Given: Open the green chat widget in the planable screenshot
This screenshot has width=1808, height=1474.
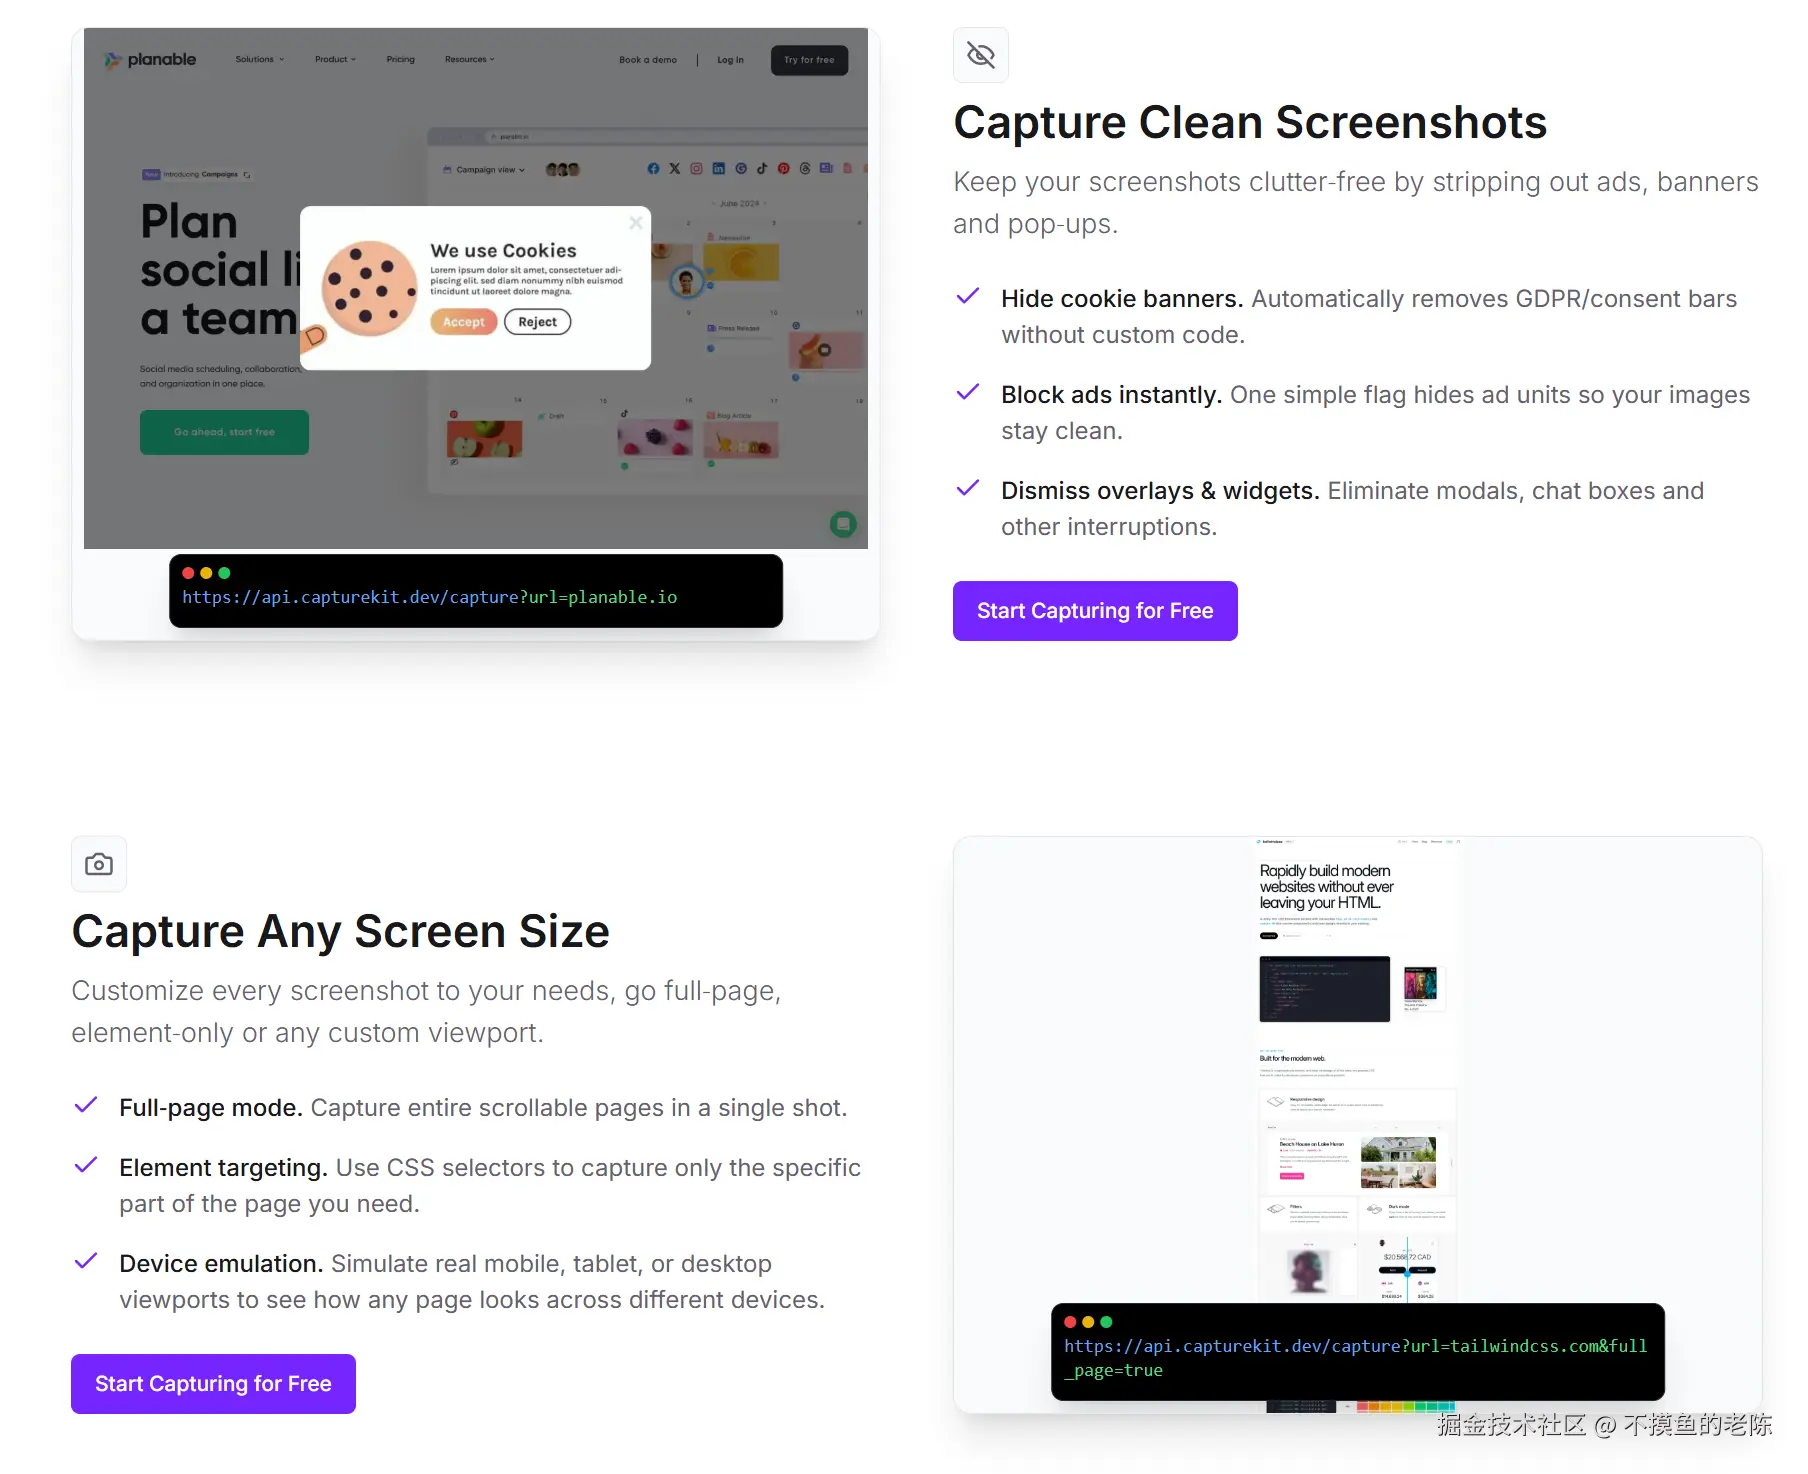Looking at the screenshot, I should [x=843, y=524].
